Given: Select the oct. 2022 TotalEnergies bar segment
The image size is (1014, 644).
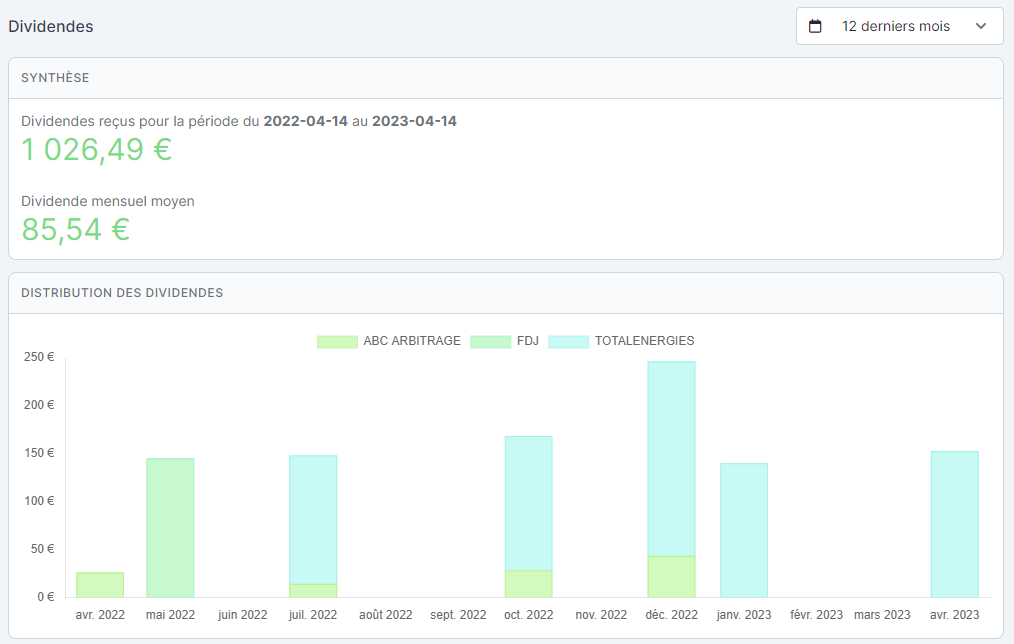Looking at the screenshot, I should coord(528,503).
